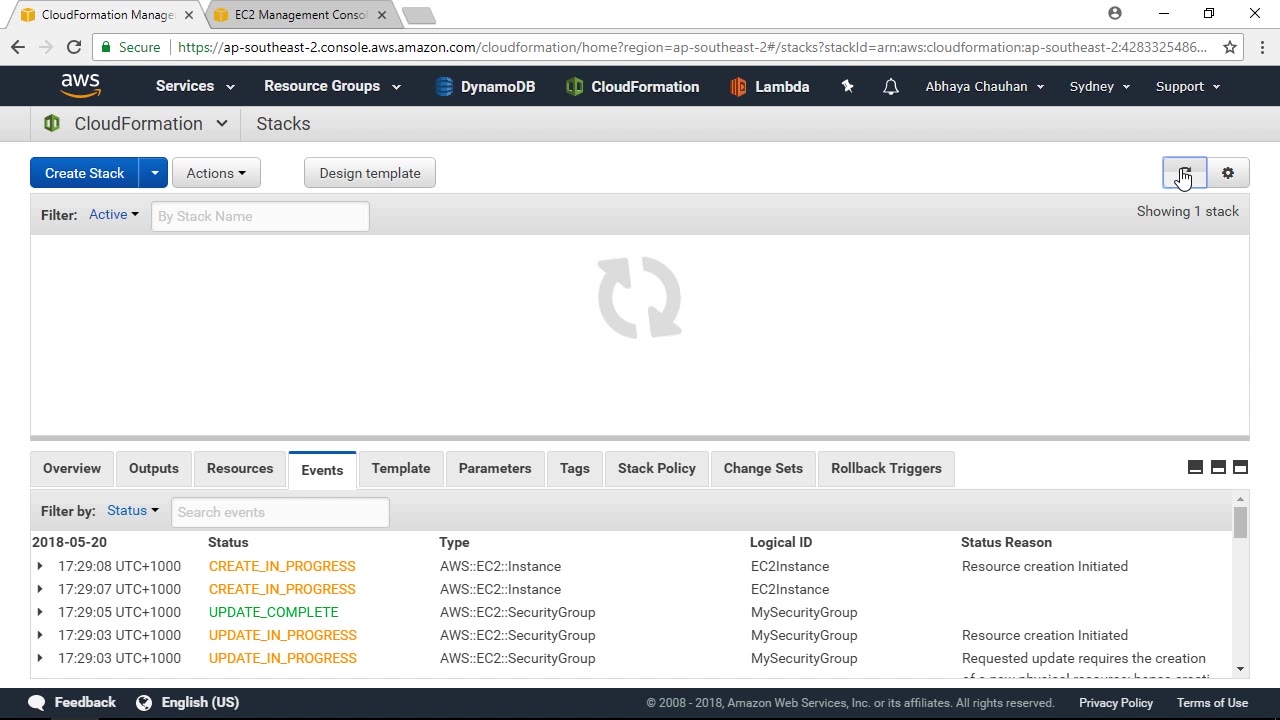Open the Actions dropdown

[x=216, y=173]
